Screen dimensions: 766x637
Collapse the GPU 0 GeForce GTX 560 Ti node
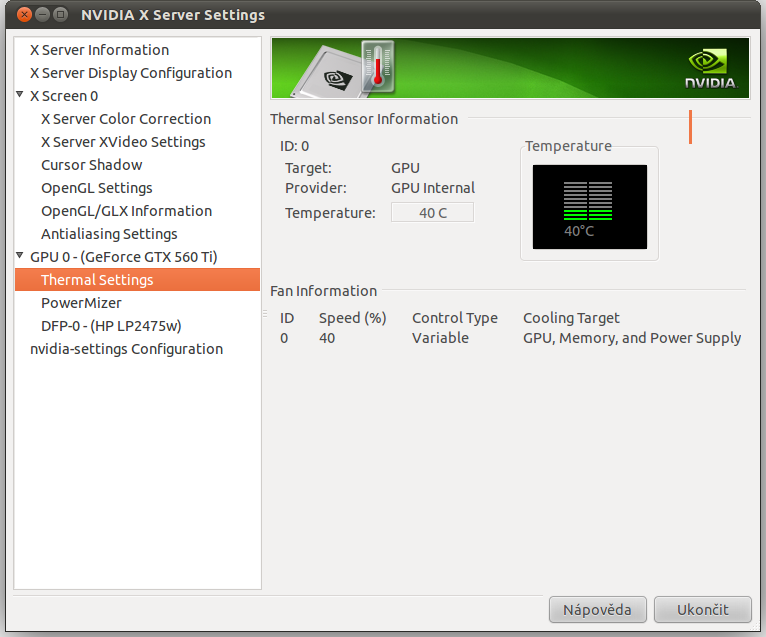(20, 256)
